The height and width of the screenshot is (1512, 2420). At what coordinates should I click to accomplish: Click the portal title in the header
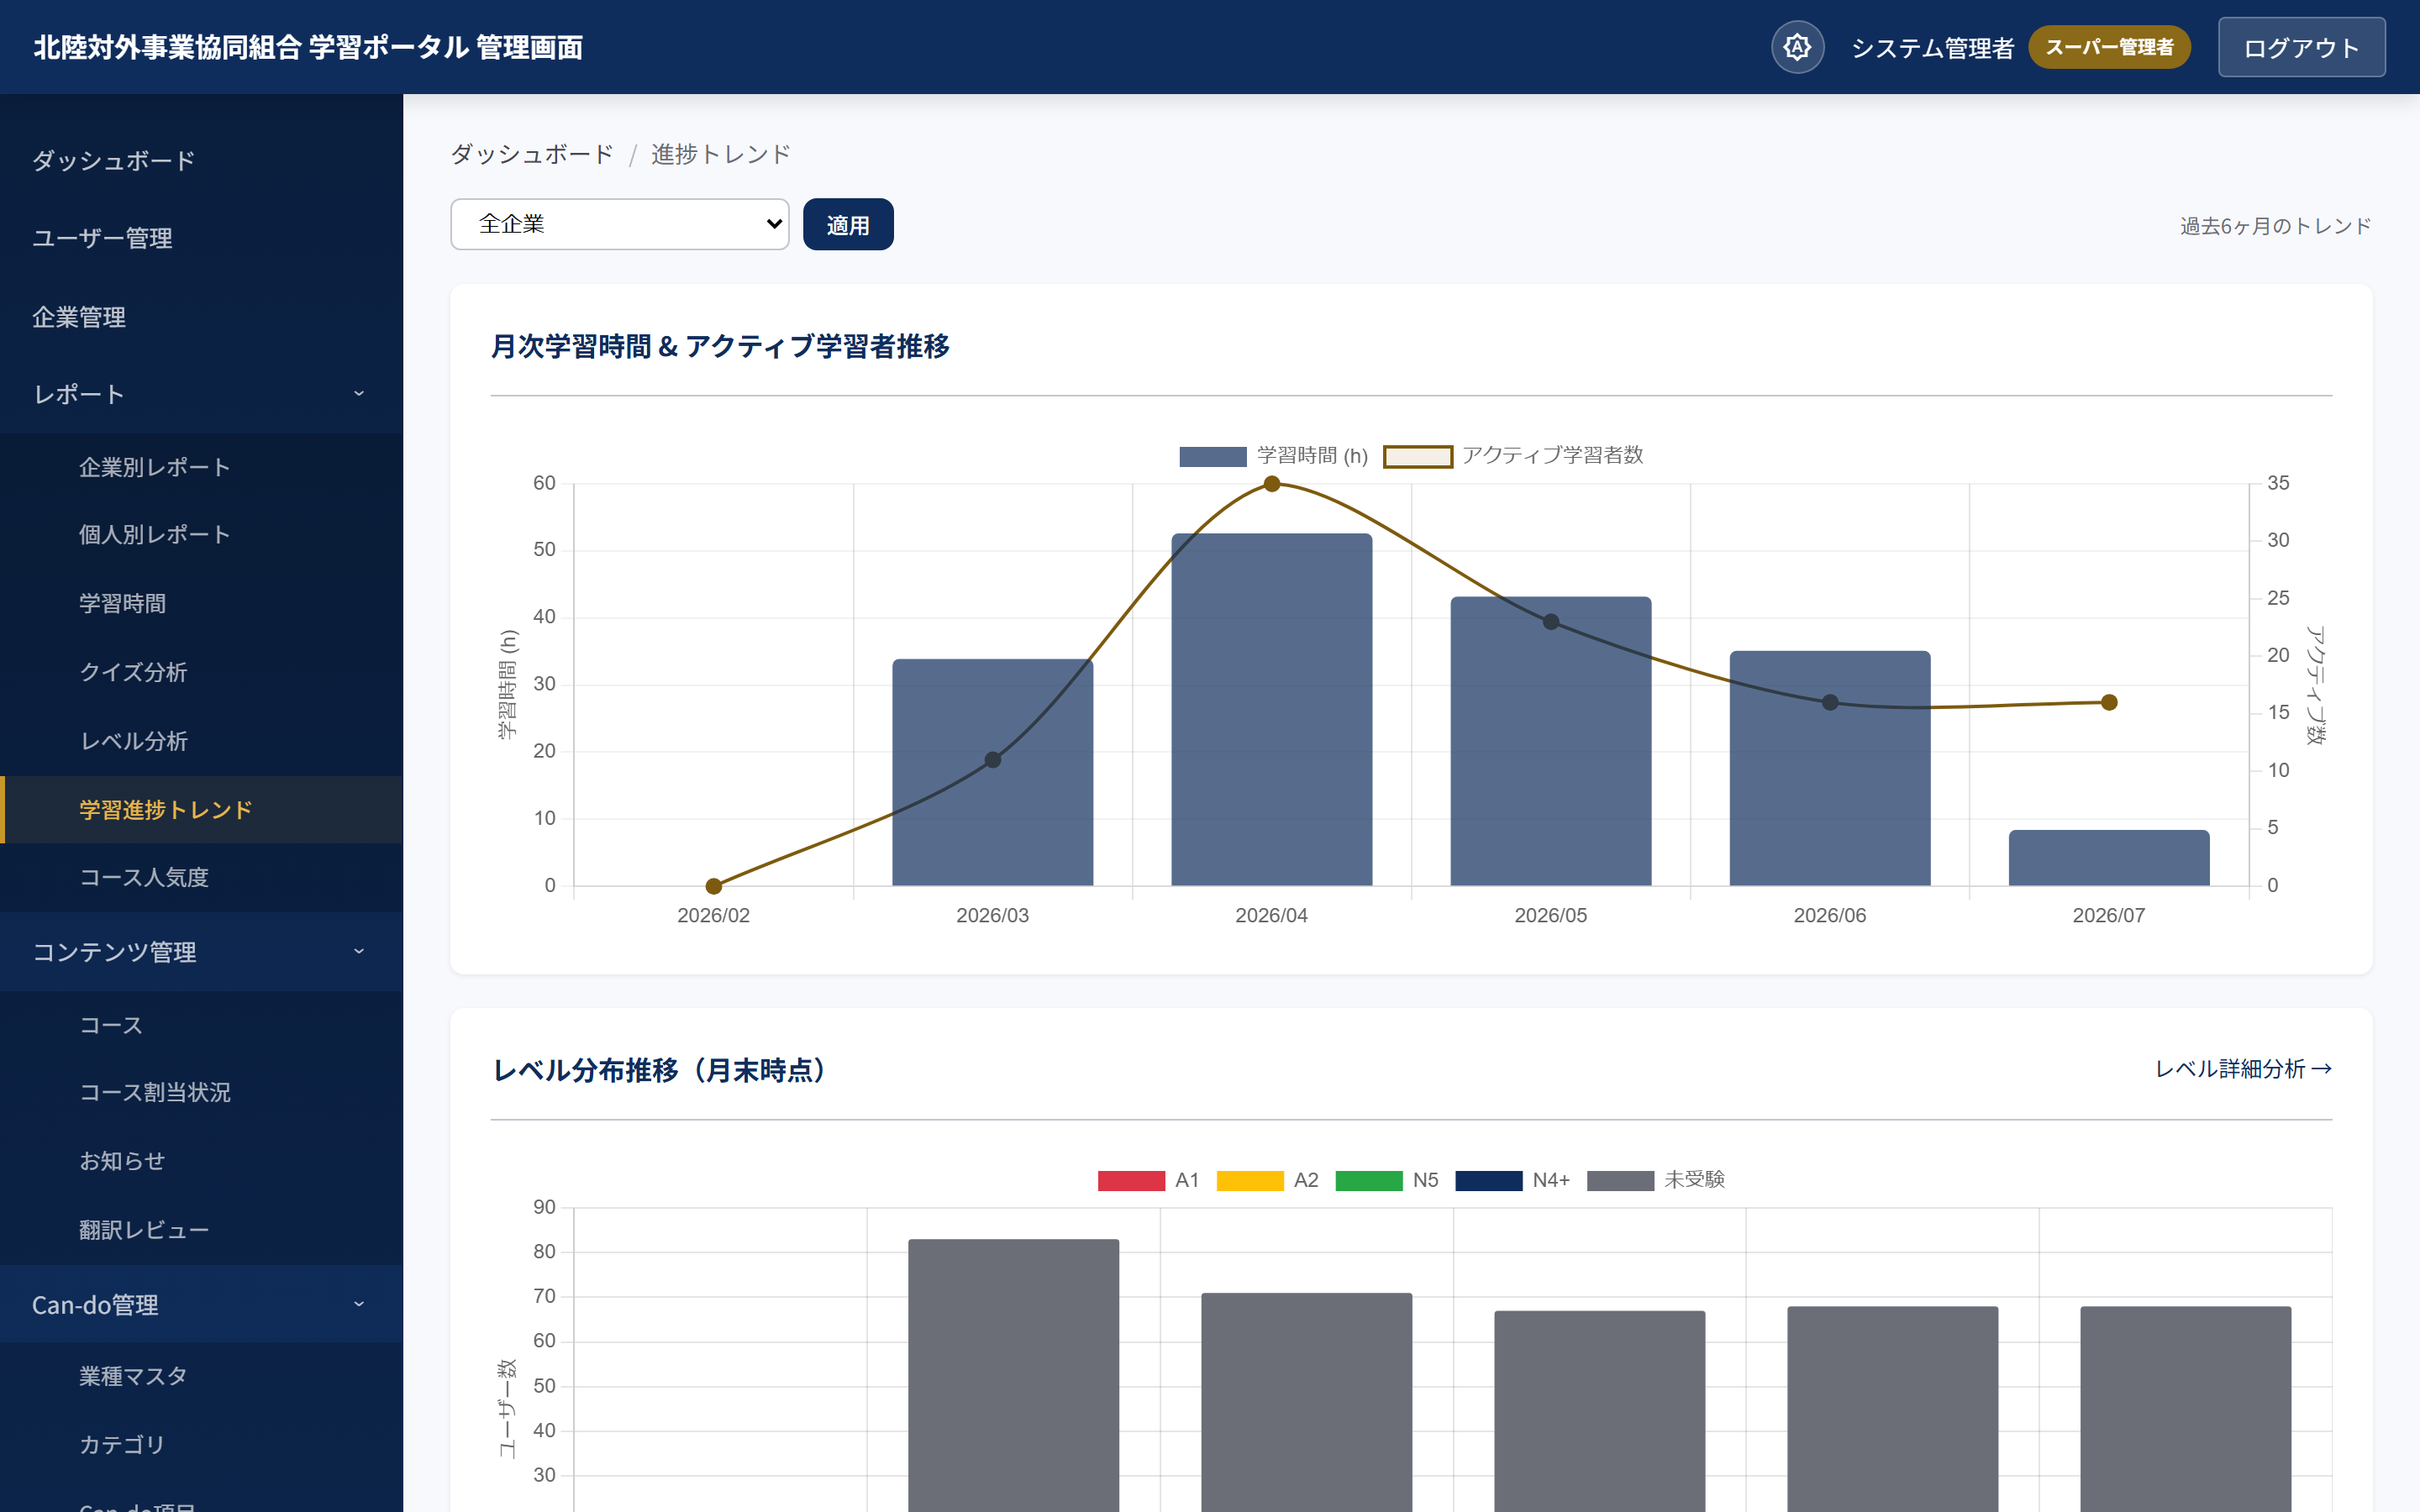pyautogui.click(x=308, y=47)
